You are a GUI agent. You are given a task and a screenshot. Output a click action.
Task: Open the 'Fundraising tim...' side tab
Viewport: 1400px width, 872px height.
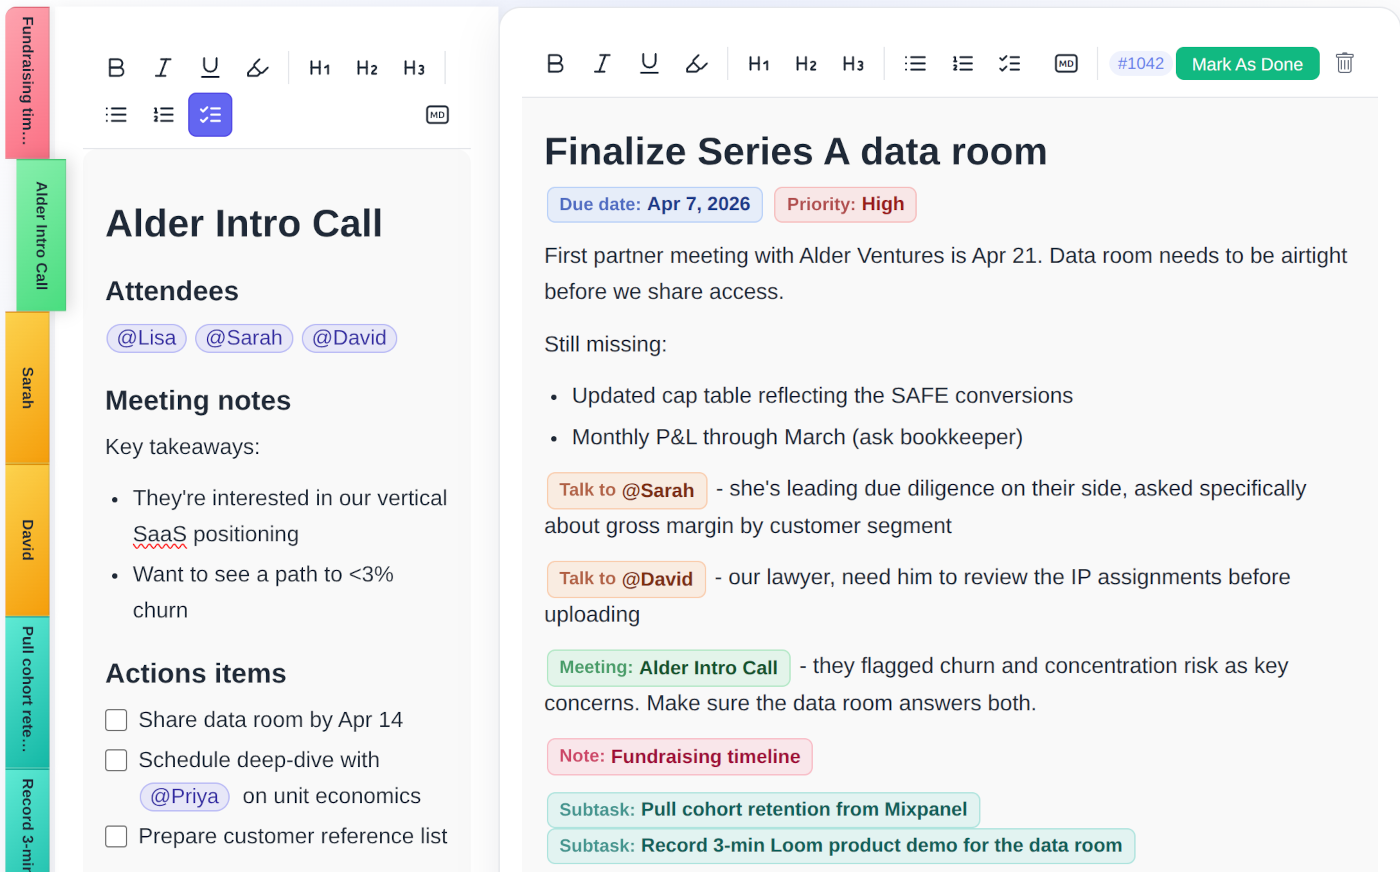(27, 82)
